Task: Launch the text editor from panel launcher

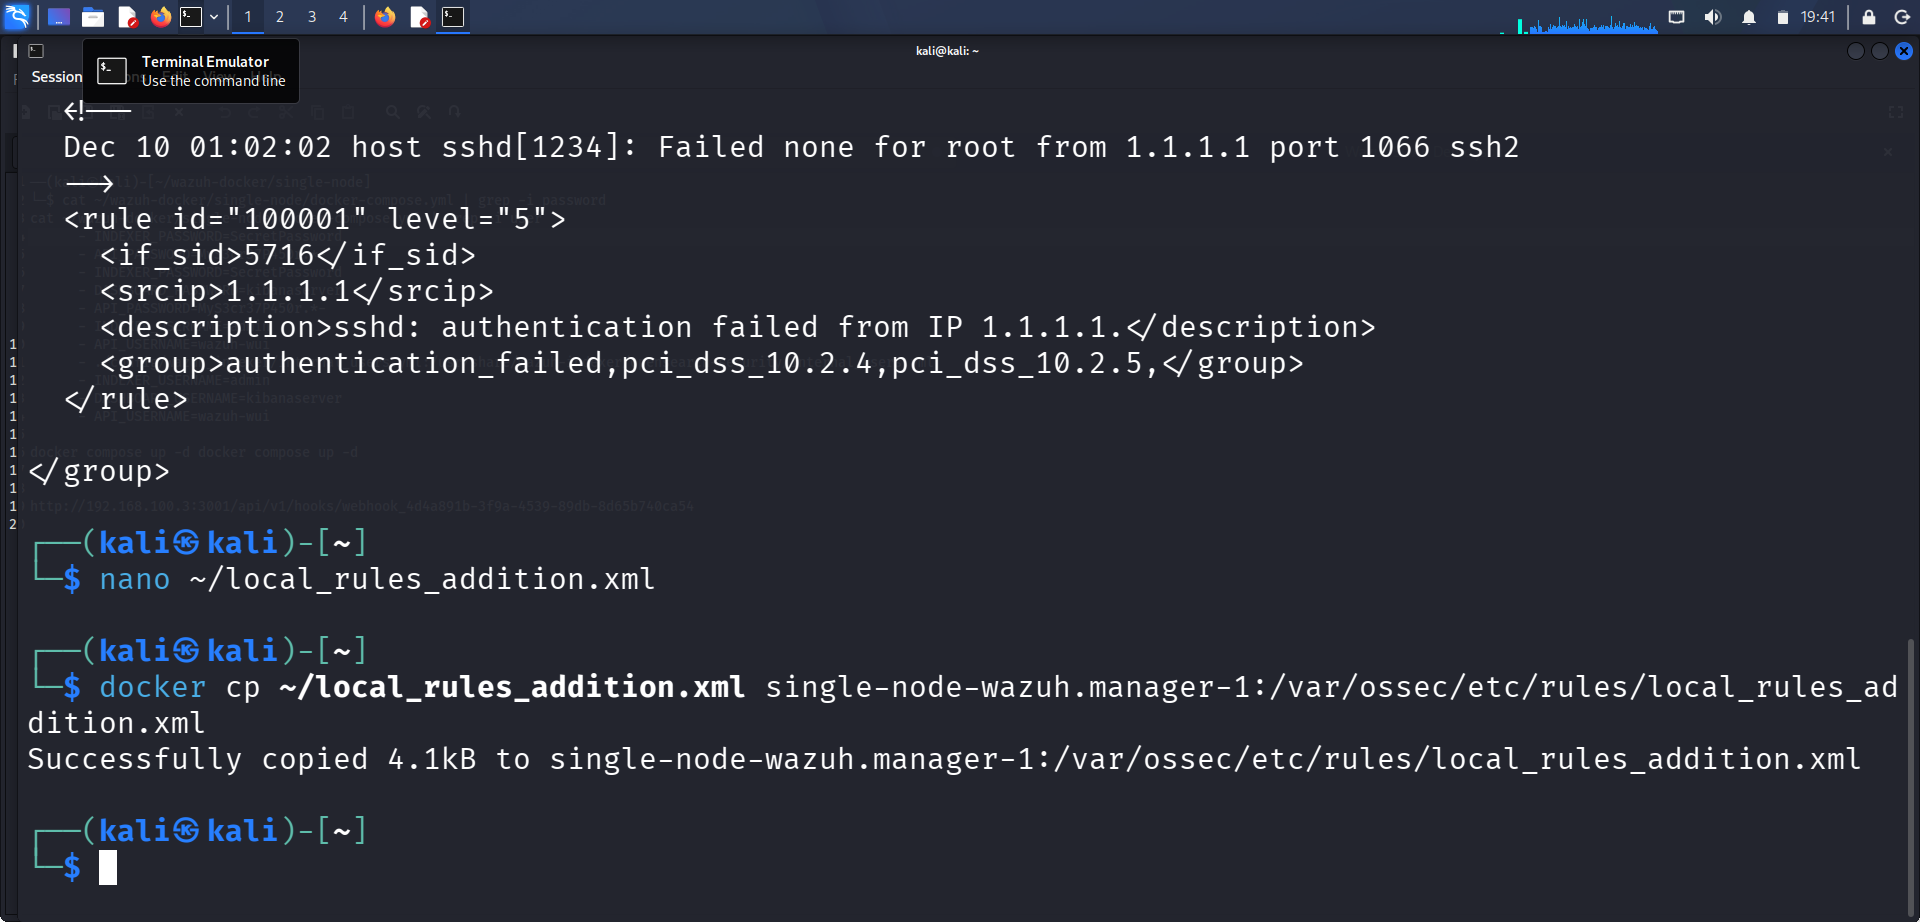Action: [x=127, y=17]
